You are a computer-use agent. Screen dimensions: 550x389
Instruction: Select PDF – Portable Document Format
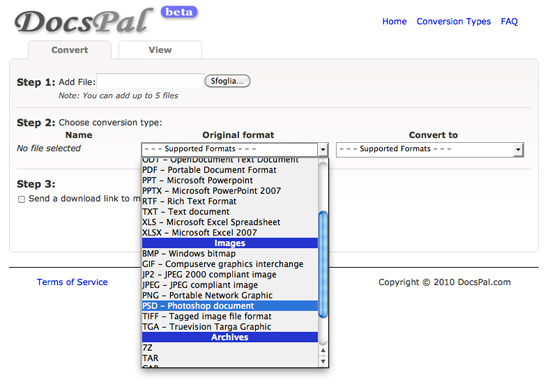point(230,170)
